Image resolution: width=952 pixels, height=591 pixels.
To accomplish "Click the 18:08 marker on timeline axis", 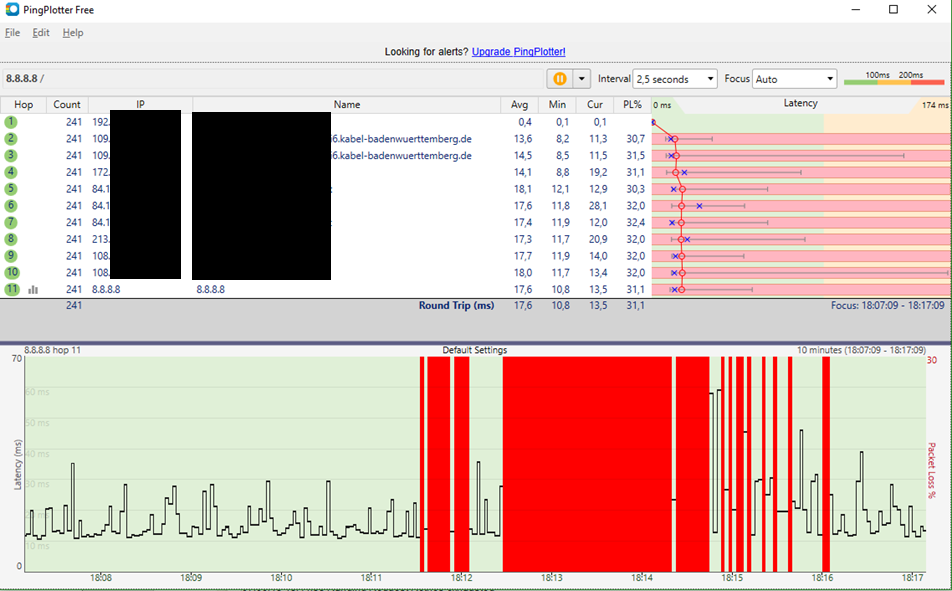I will (x=100, y=578).
